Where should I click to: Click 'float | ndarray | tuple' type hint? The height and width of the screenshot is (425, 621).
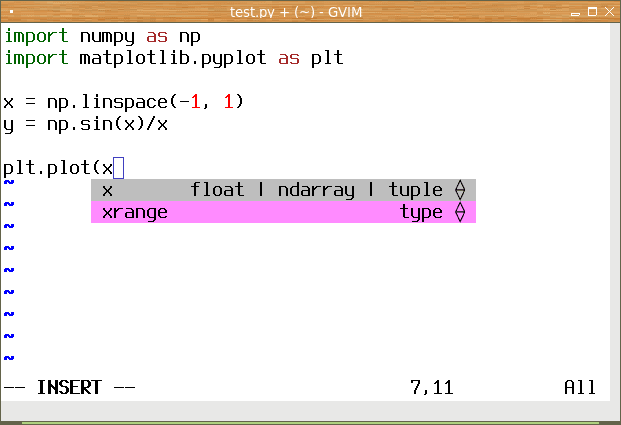click(316, 190)
